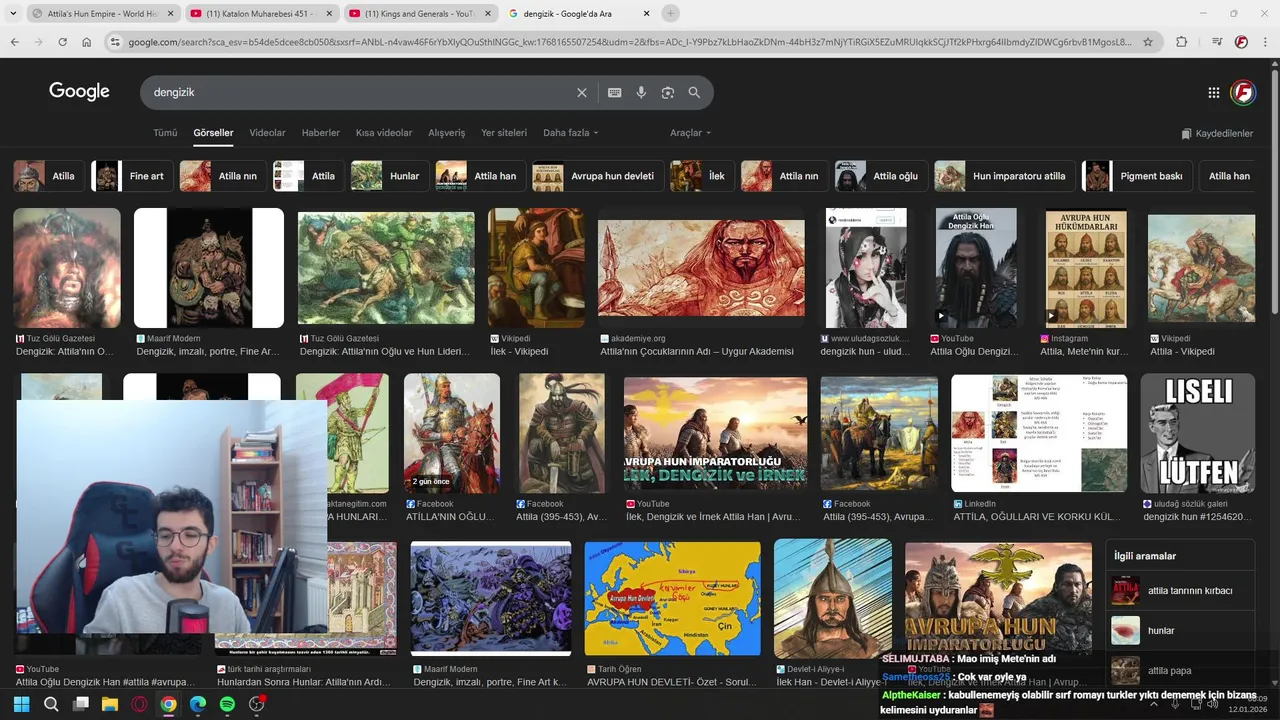
Task: Open Chrome three-dot menu
Action: pos(1265,42)
